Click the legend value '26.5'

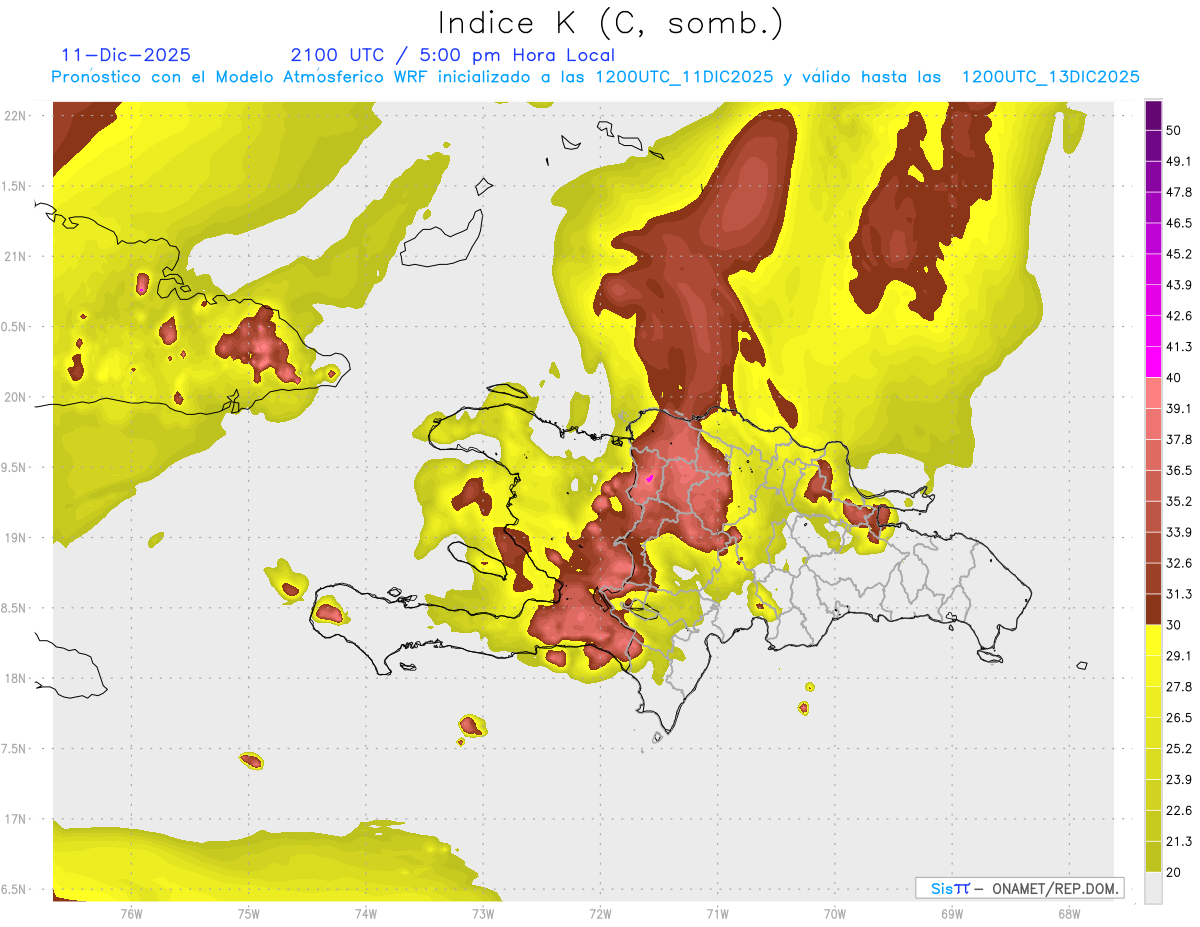1179,717
